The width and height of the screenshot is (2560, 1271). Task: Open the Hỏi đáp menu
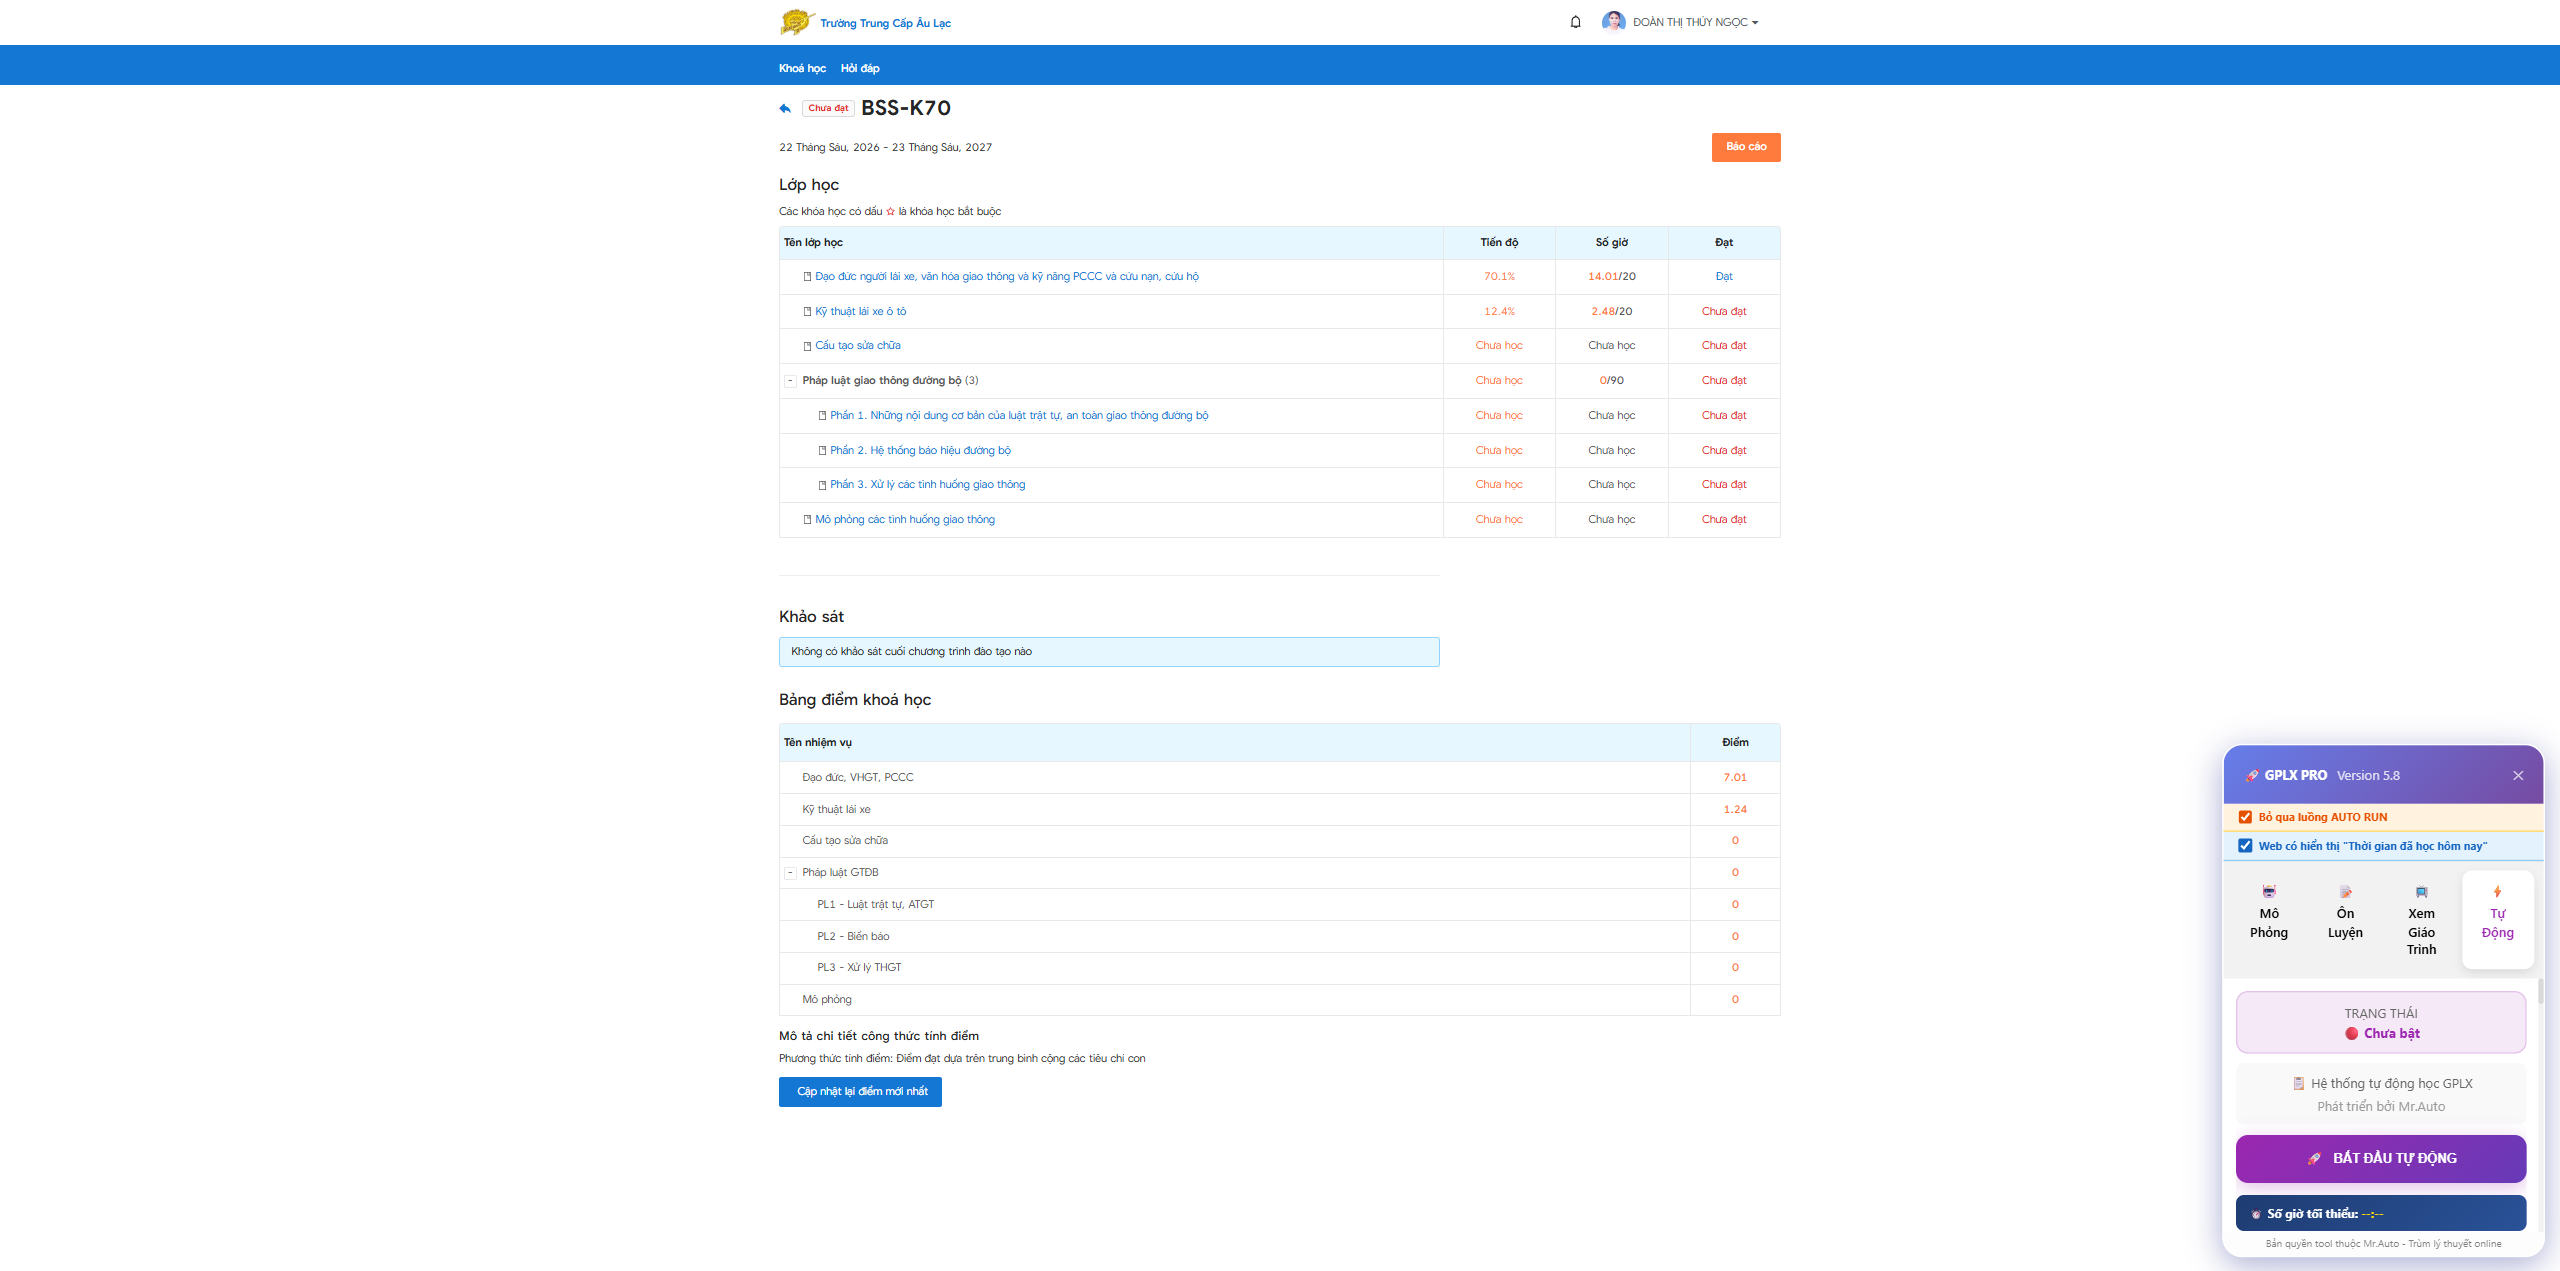coord(860,68)
